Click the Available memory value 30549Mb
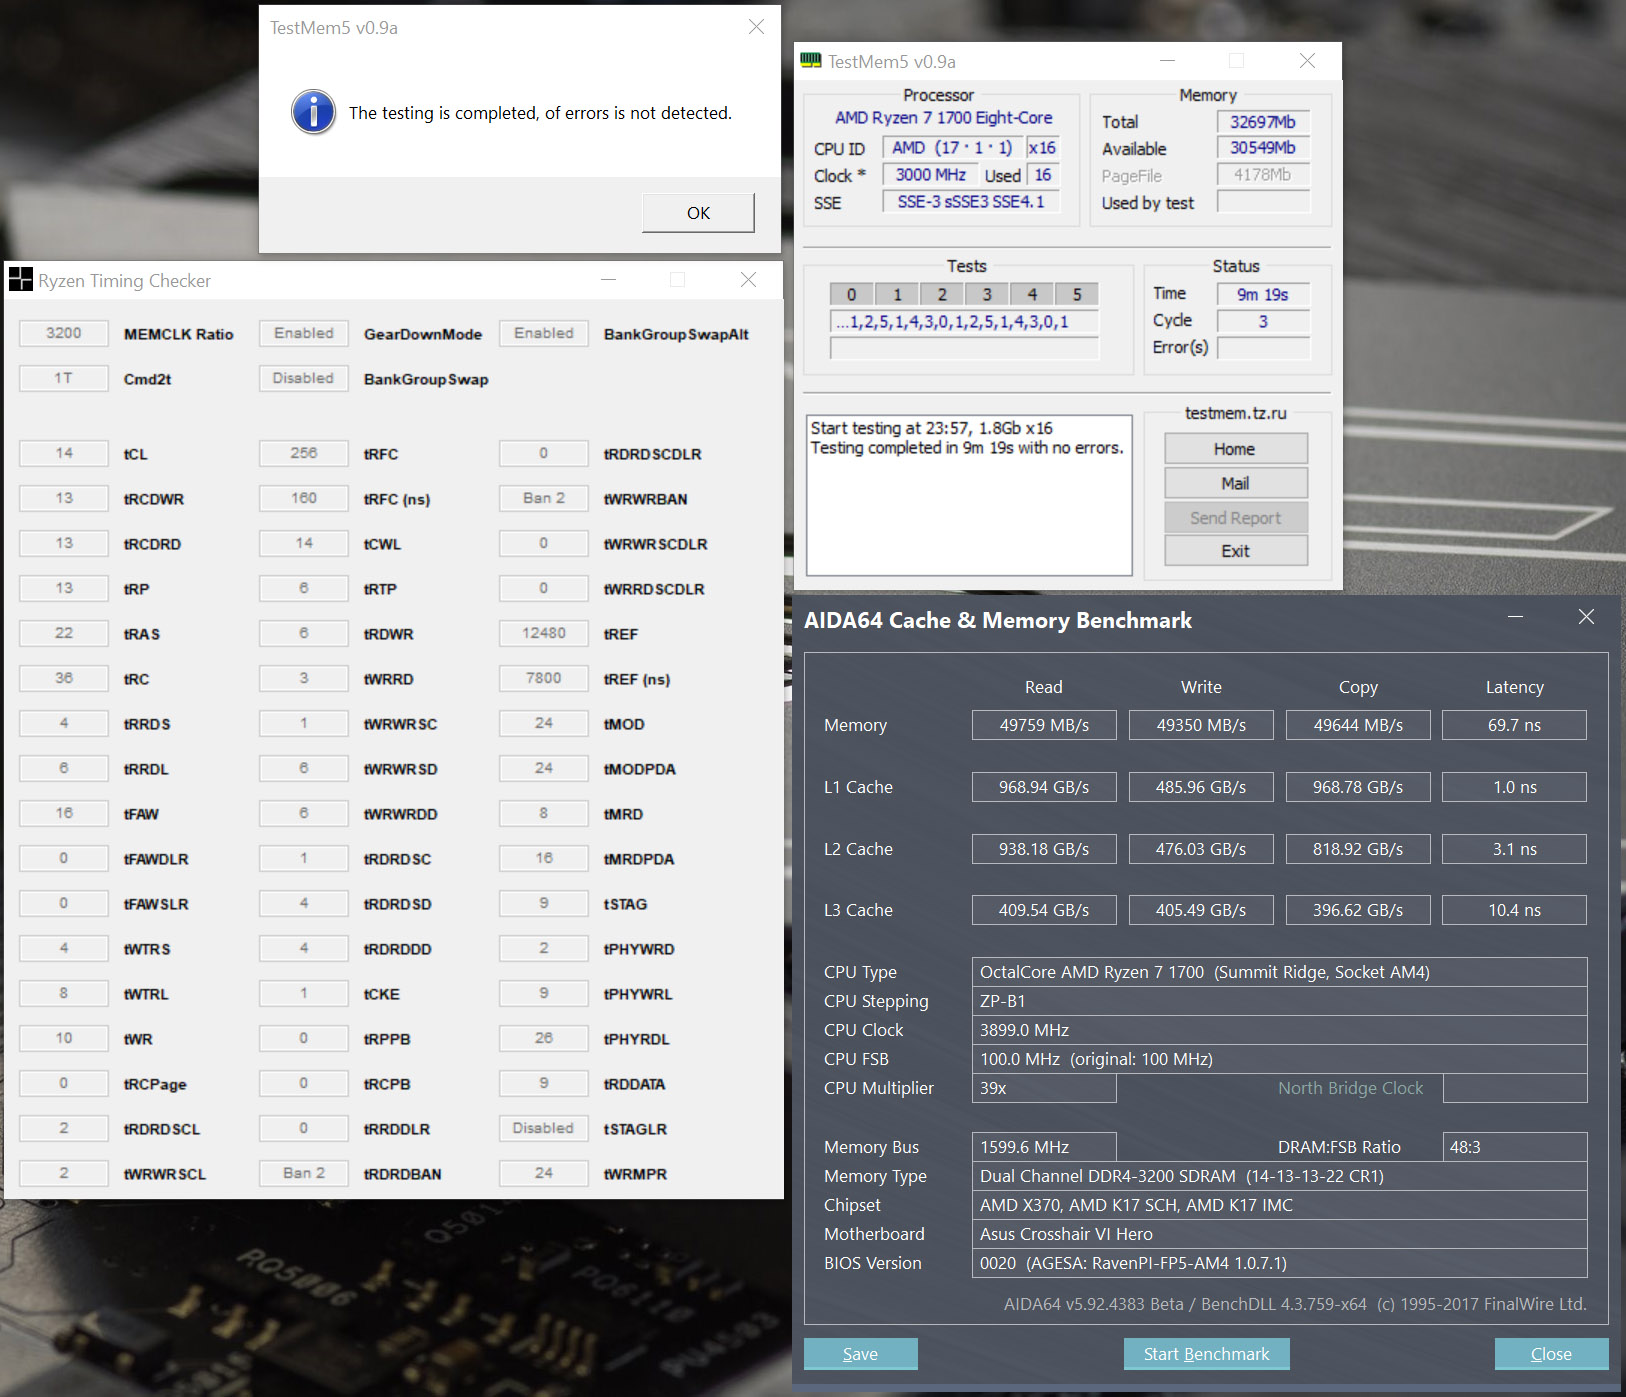Viewport: 1626px width, 1397px height. click(1263, 148)
